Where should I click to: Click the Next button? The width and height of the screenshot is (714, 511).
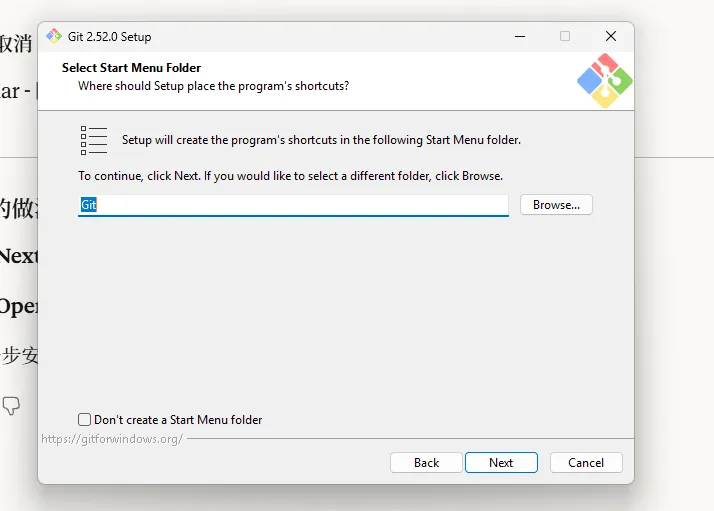501,463
